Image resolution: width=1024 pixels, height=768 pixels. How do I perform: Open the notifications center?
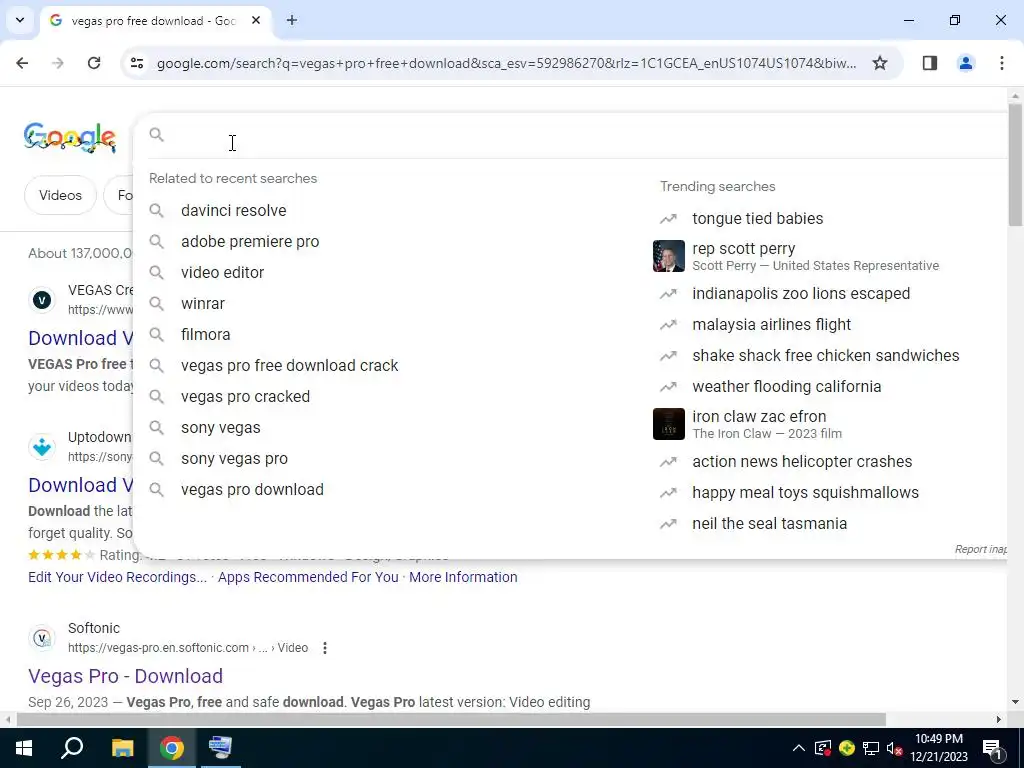pos(992,748)
